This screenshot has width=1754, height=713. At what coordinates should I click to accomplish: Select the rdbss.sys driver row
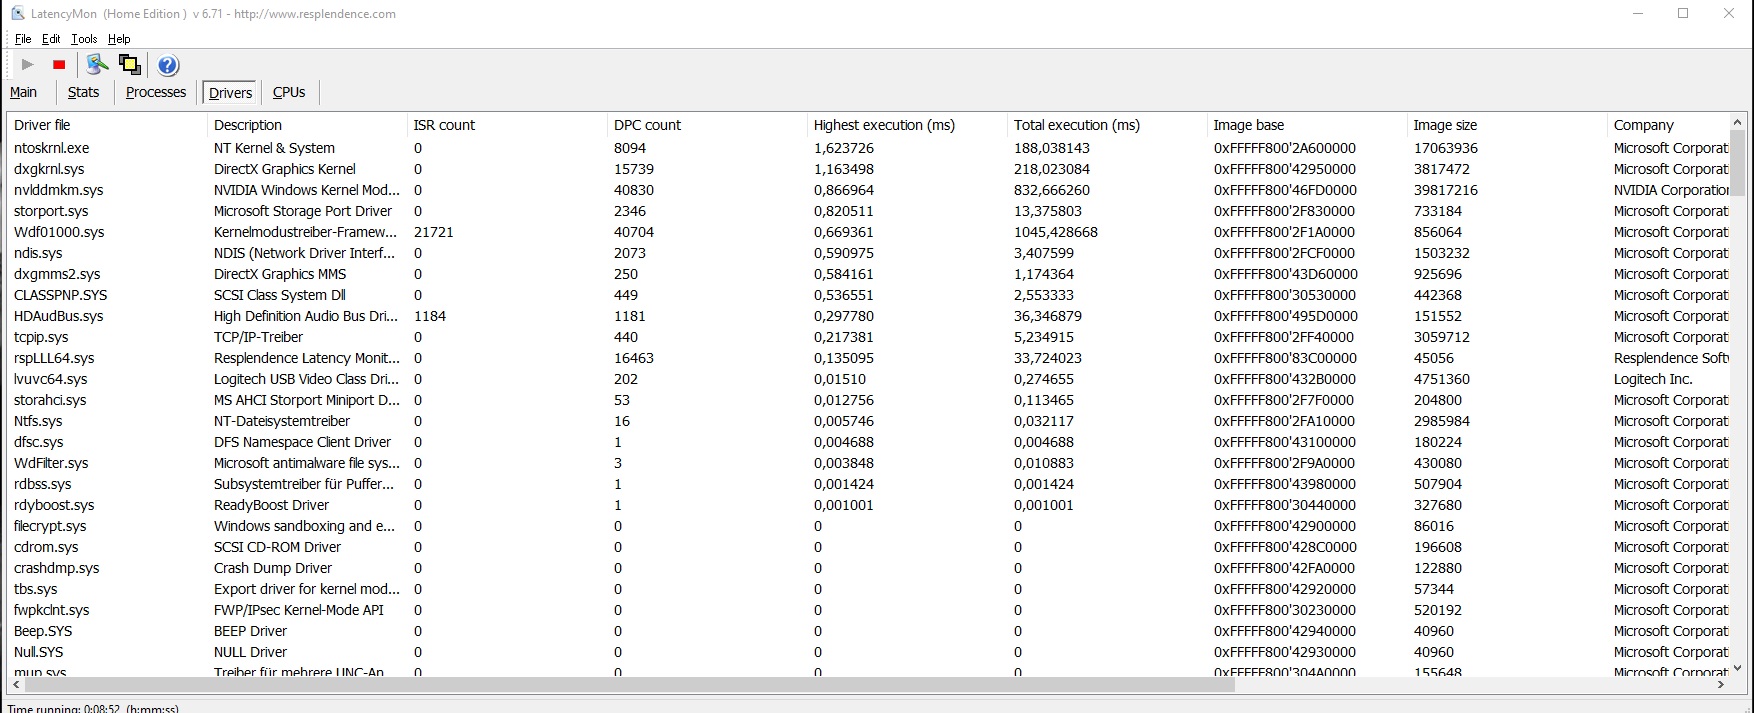[x=869, y=484]
